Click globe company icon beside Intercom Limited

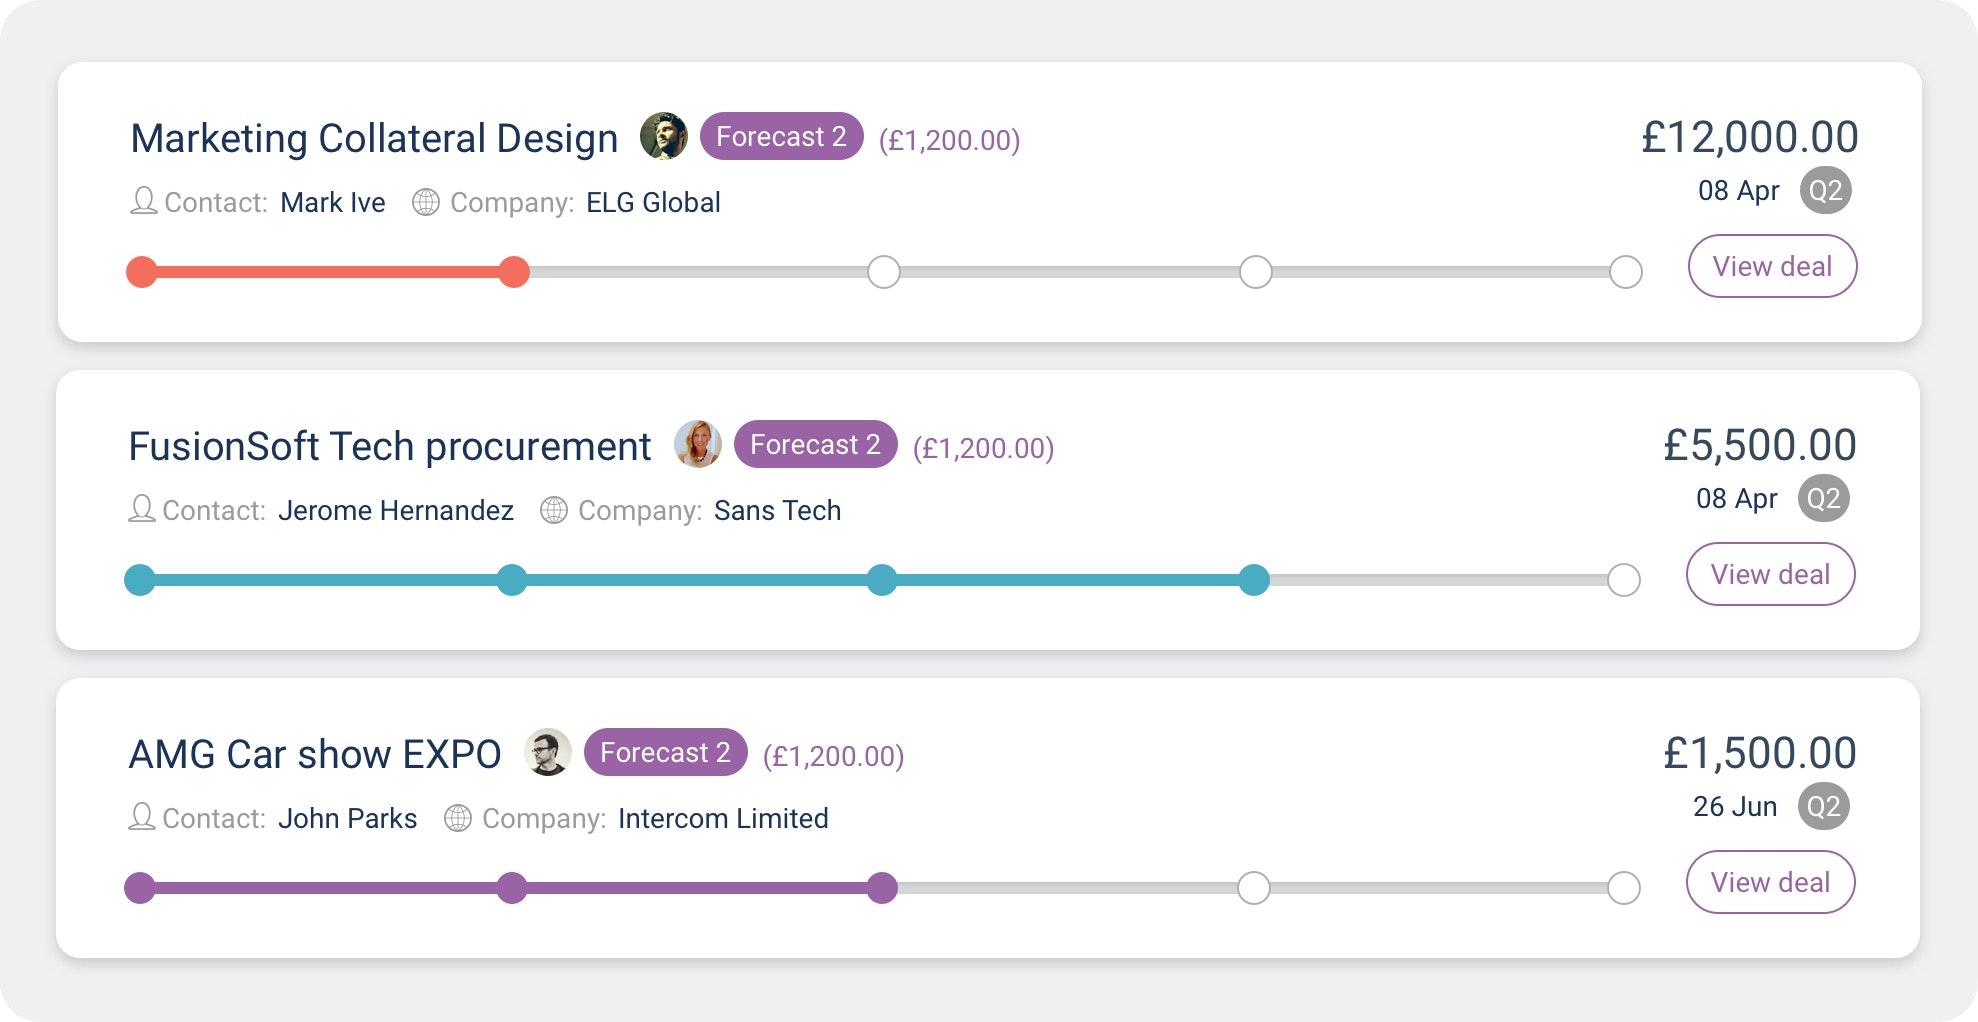[x=458, y=818]
